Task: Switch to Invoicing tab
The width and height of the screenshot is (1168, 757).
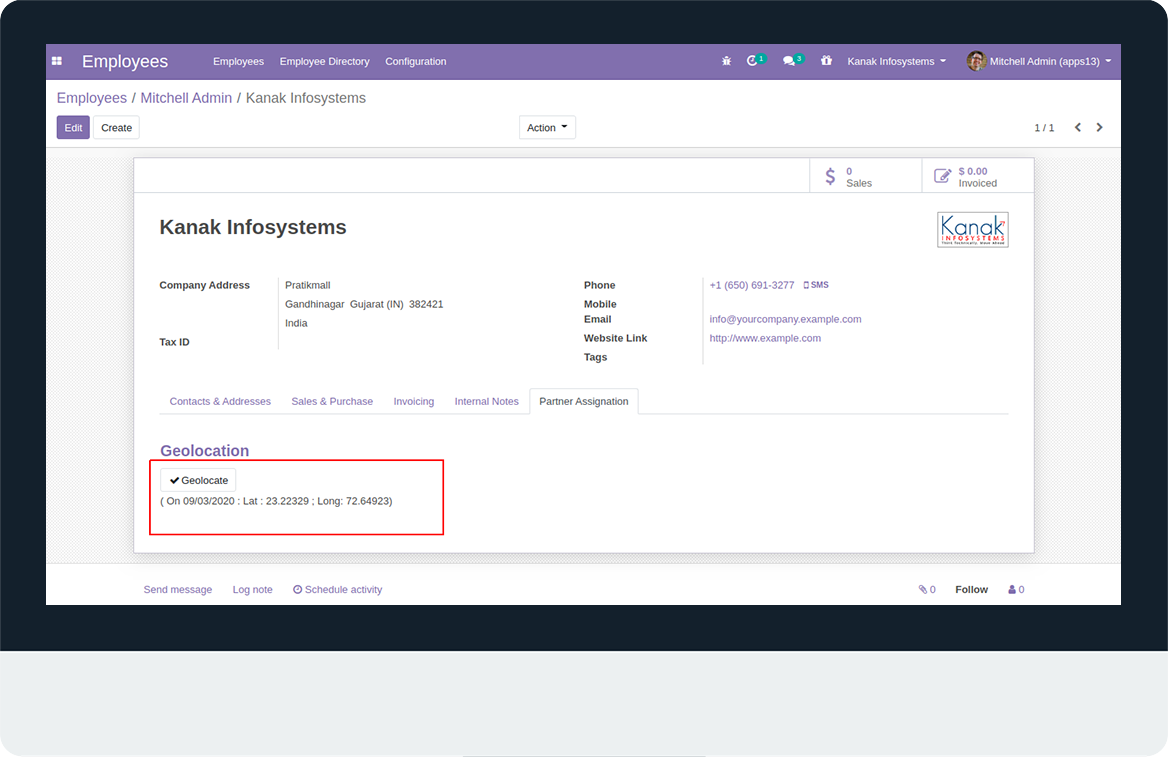Action: coord(413,401)
